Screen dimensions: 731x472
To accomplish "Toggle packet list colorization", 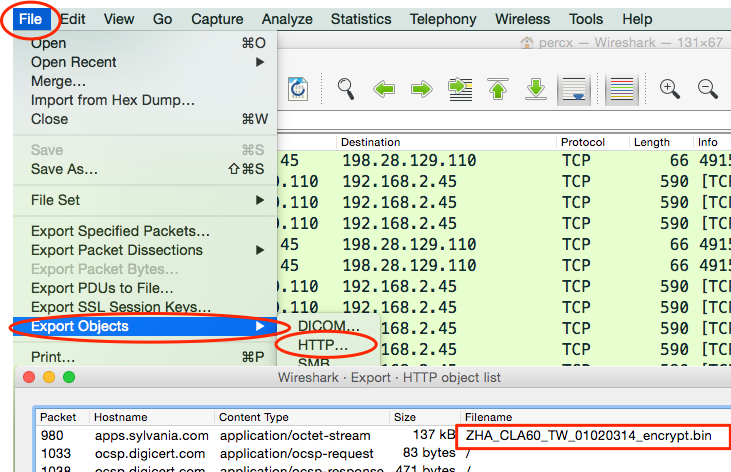I will (x=622, y=89).
